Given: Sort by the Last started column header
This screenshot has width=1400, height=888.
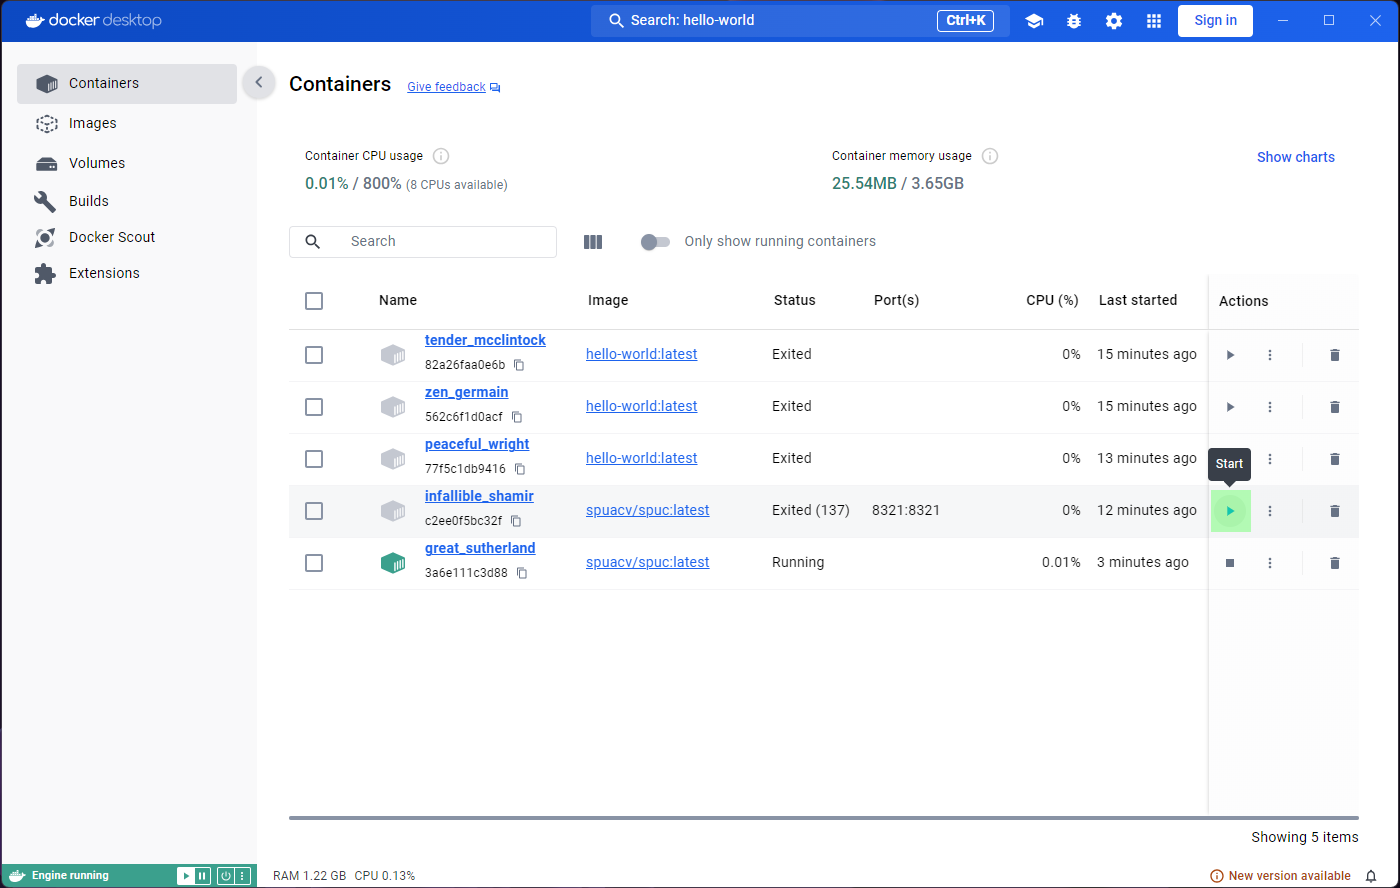Looking at the screenshot, I should pyautogui.click(x=1138, y=300).
